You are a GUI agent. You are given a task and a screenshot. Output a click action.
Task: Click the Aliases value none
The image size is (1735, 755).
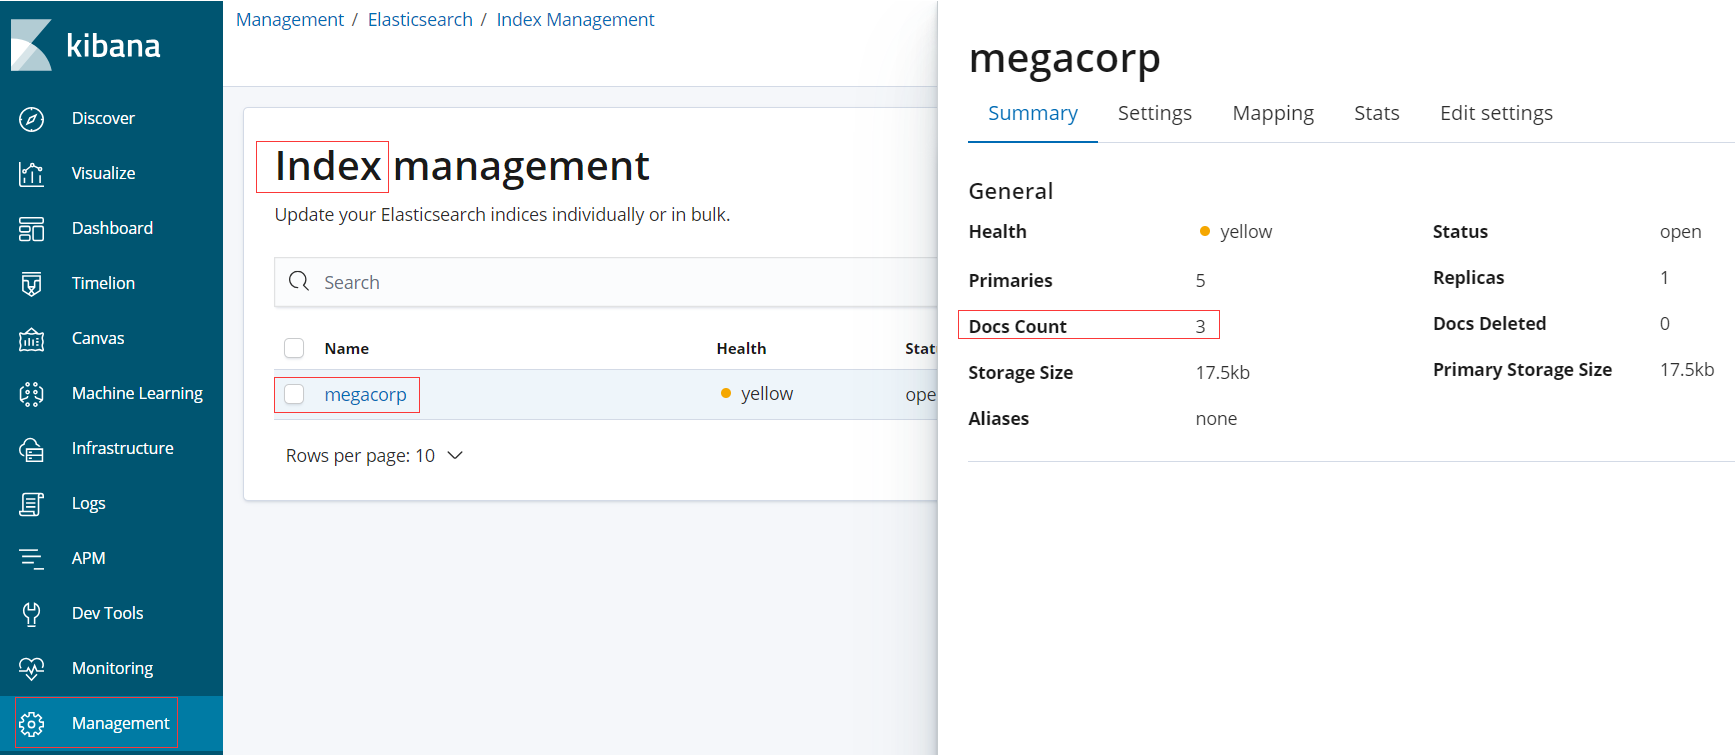click(1216, 418)
